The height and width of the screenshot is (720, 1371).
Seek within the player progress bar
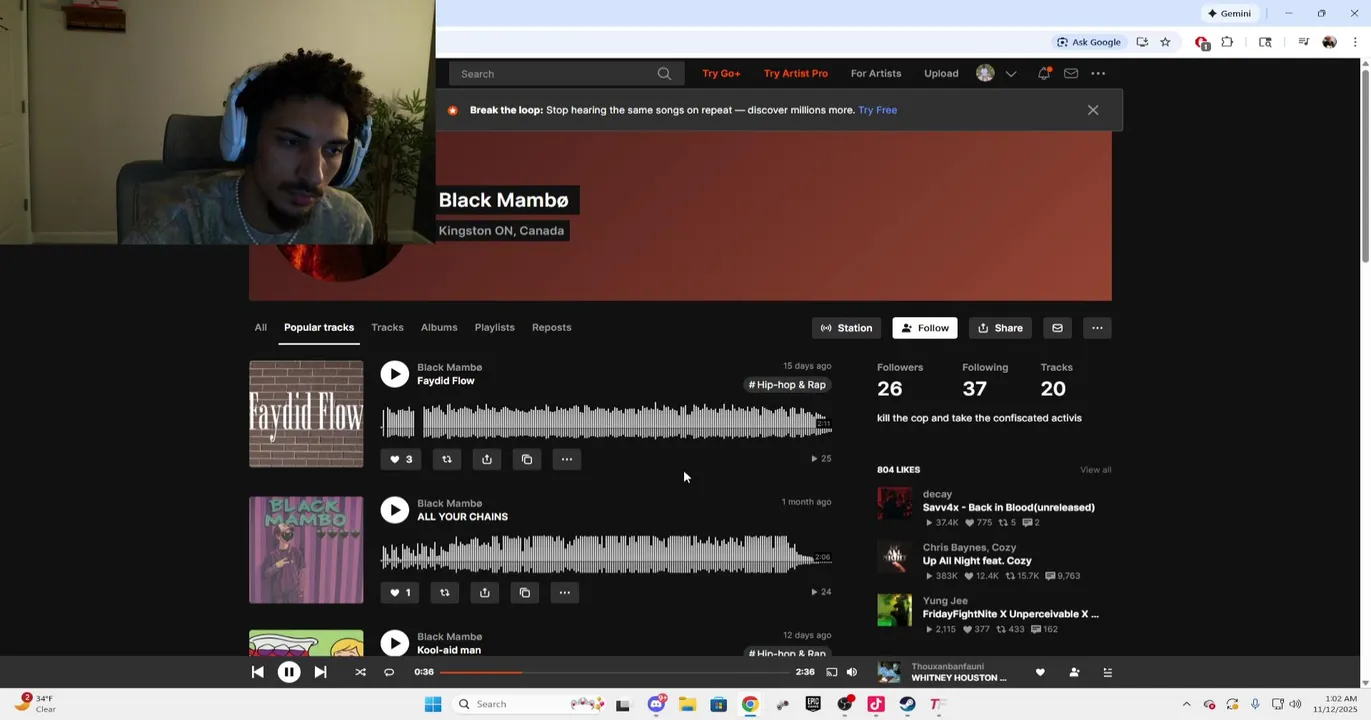pos(614,672)
